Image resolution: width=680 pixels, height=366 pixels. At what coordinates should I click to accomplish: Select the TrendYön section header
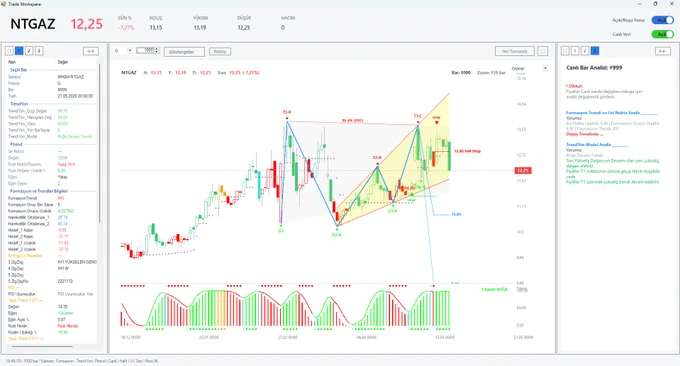click(x=19, y=104)
